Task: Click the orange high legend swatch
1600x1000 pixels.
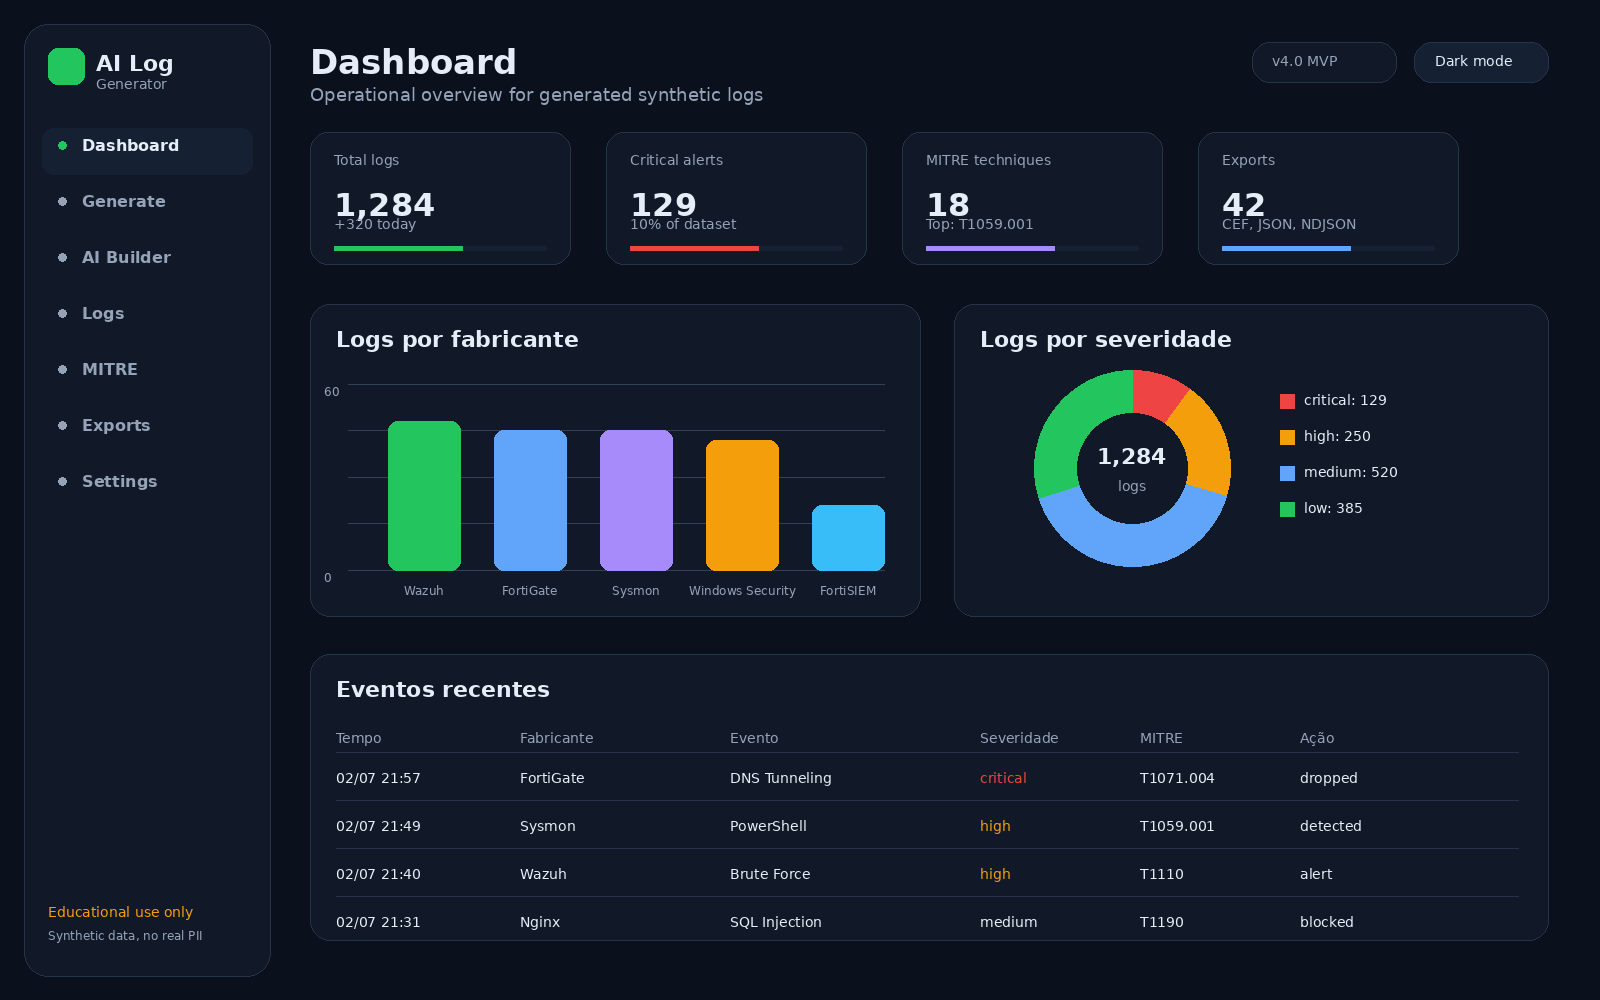Action: click(x=1287, y=437)
